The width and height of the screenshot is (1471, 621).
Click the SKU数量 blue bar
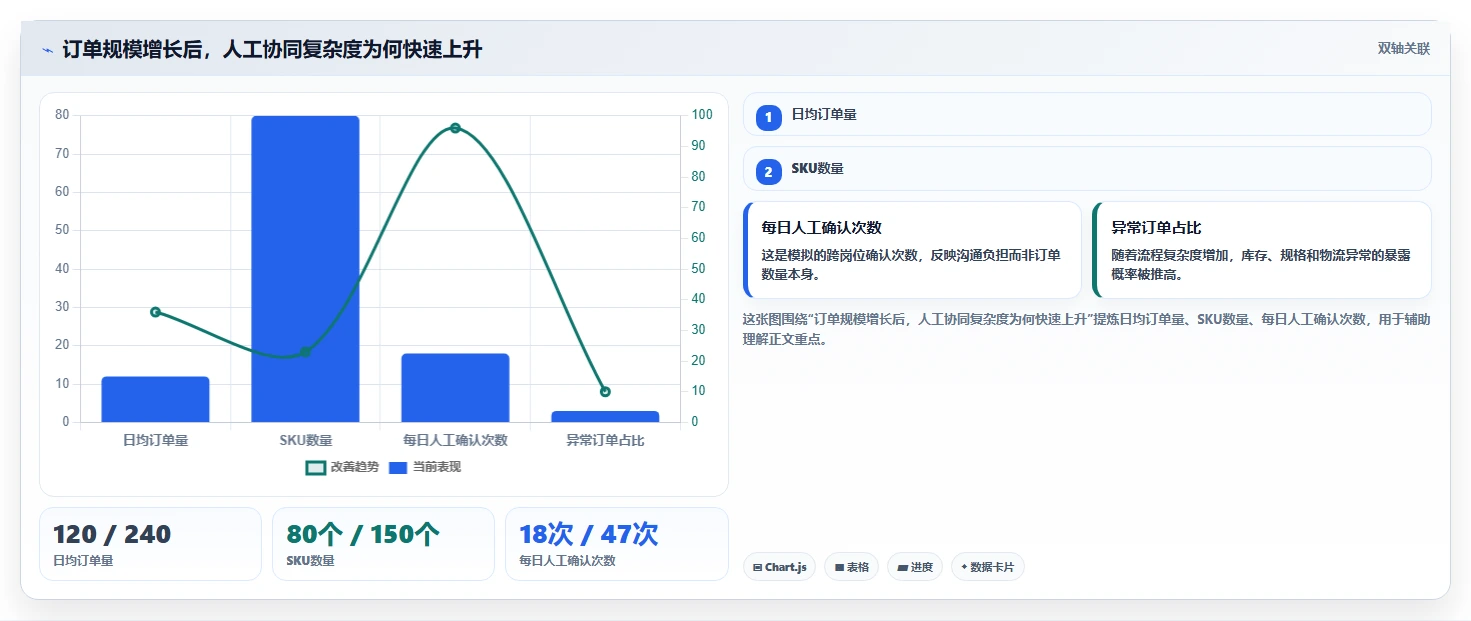305,269
